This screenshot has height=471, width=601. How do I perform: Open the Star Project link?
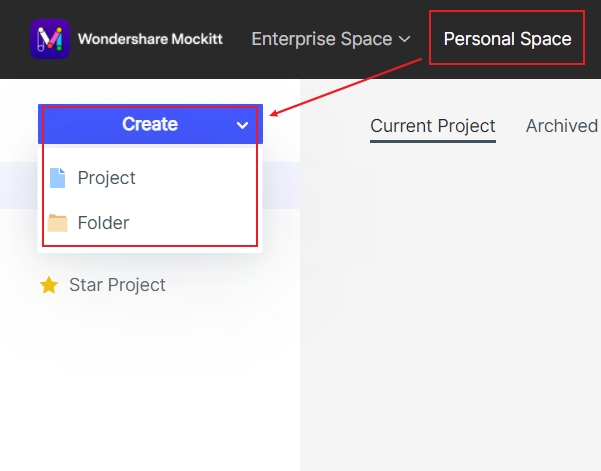[x=117, y=285]
